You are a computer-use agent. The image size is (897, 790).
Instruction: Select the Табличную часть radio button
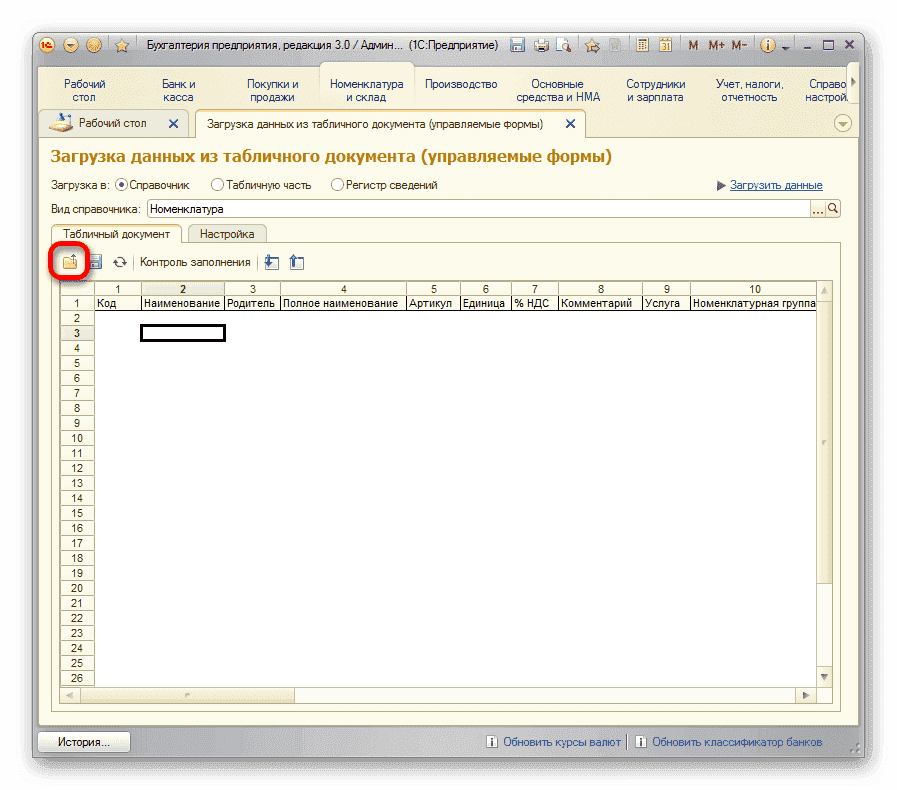point(215,185)
